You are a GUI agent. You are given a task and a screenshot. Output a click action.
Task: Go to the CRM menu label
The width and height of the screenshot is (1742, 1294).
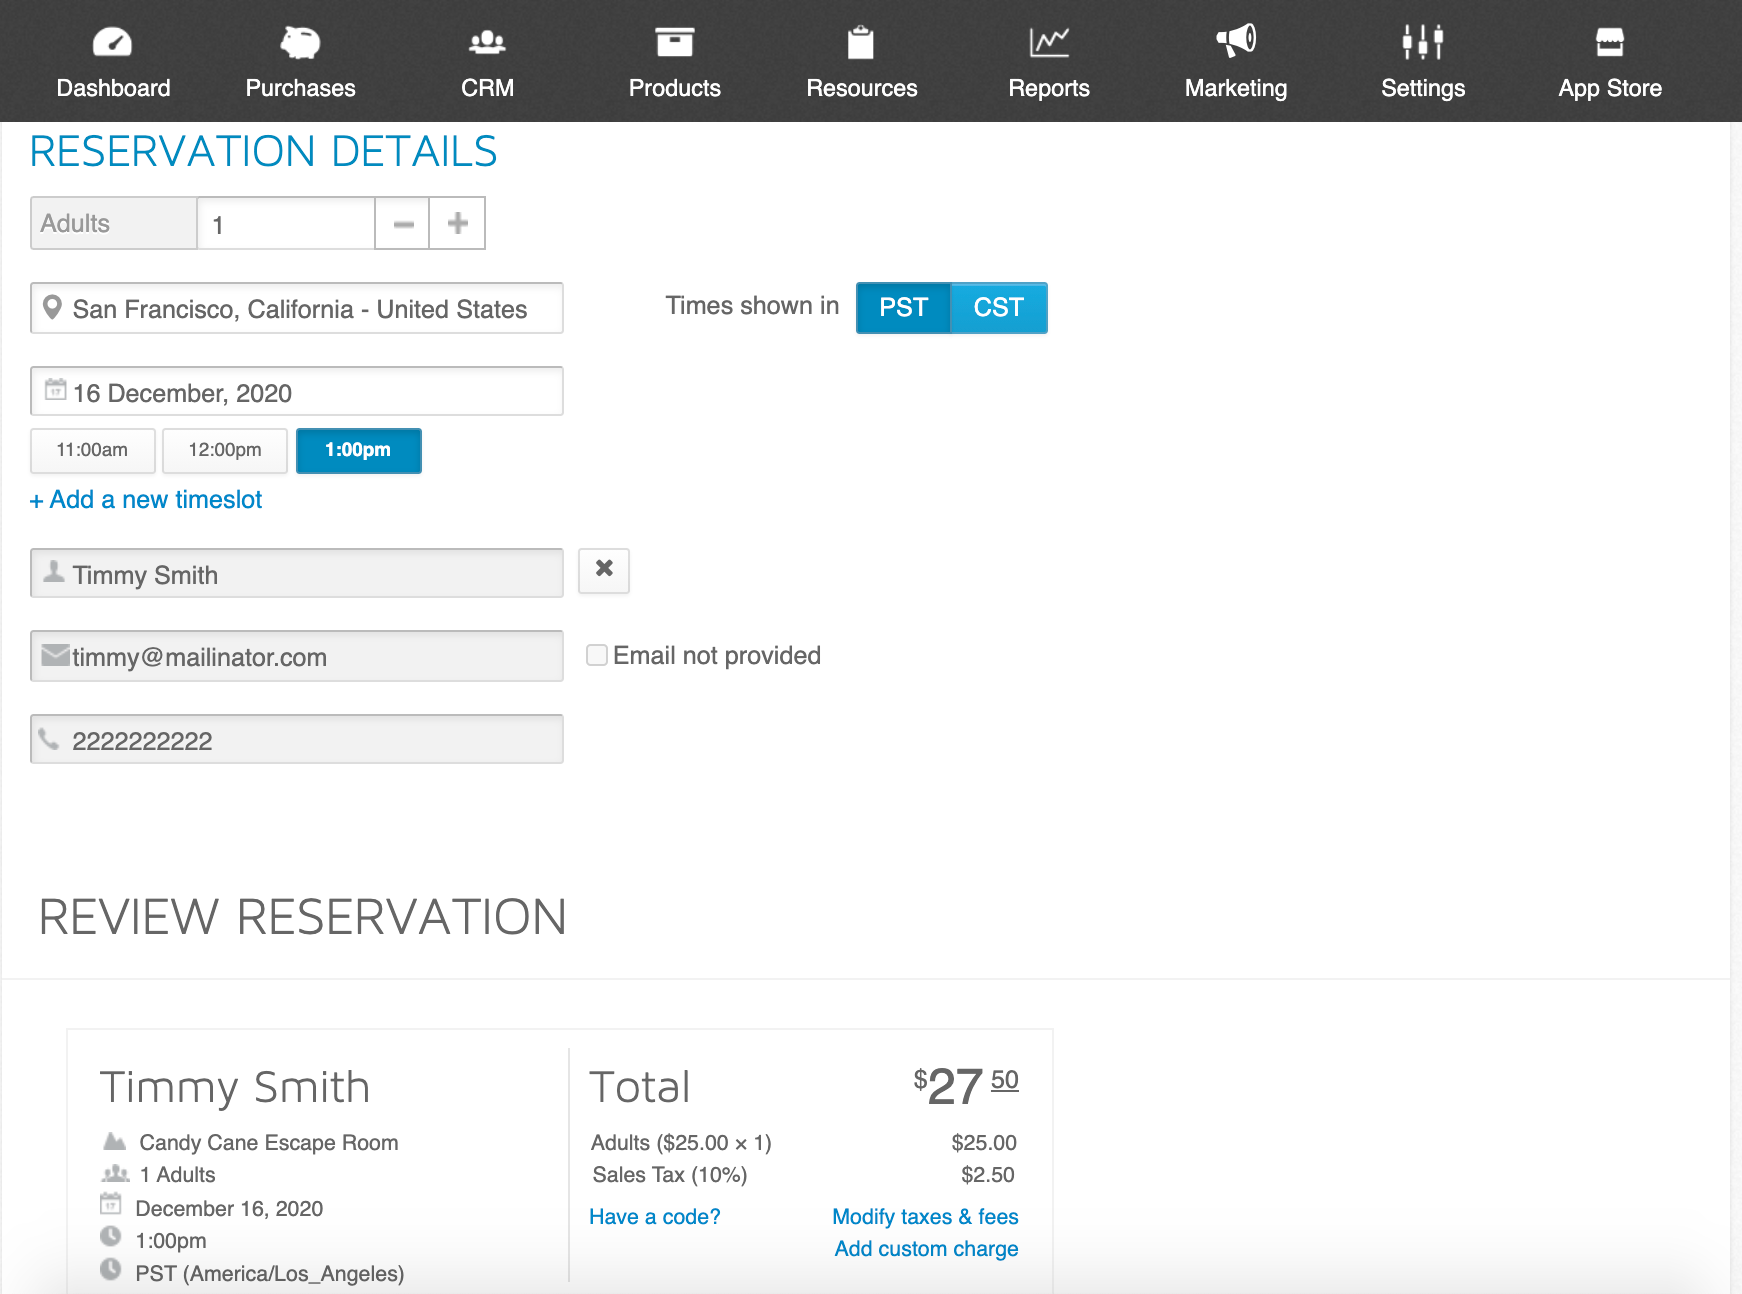click(x=487, y=88)
